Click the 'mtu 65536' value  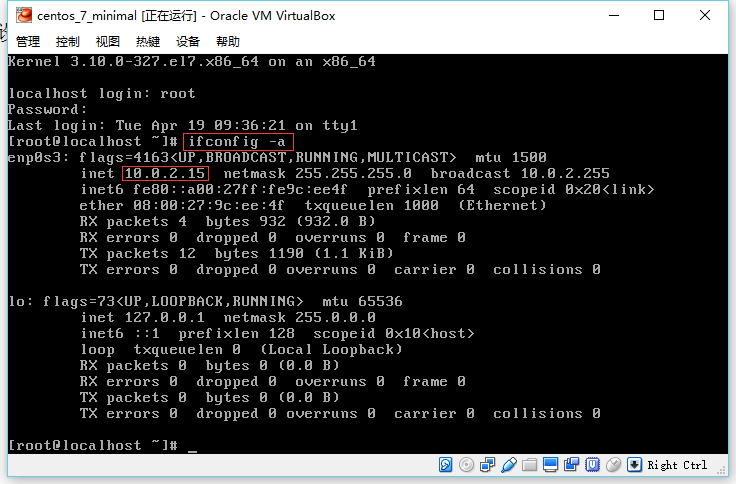pyautogui.click(x=362, y=301)
